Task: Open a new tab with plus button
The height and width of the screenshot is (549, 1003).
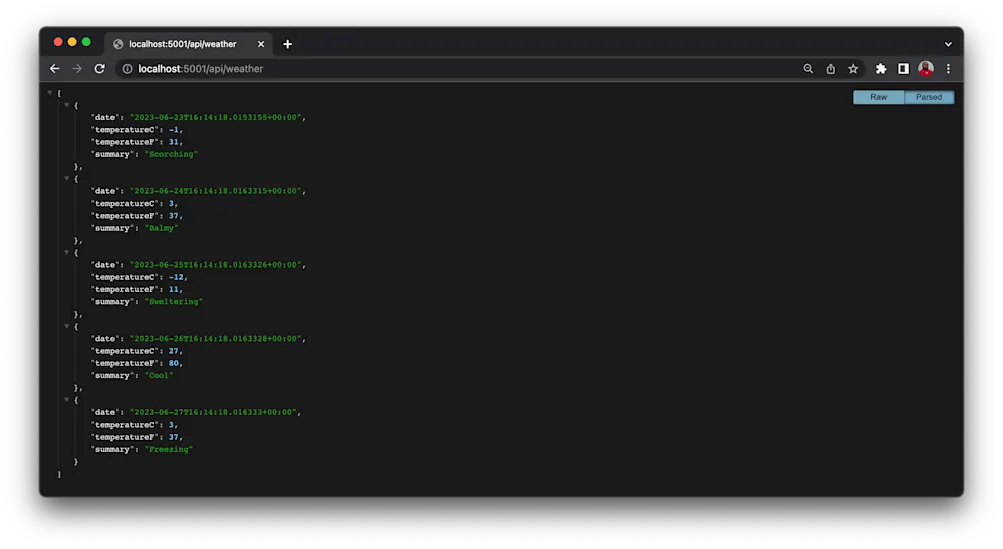Action: (287, 44)
